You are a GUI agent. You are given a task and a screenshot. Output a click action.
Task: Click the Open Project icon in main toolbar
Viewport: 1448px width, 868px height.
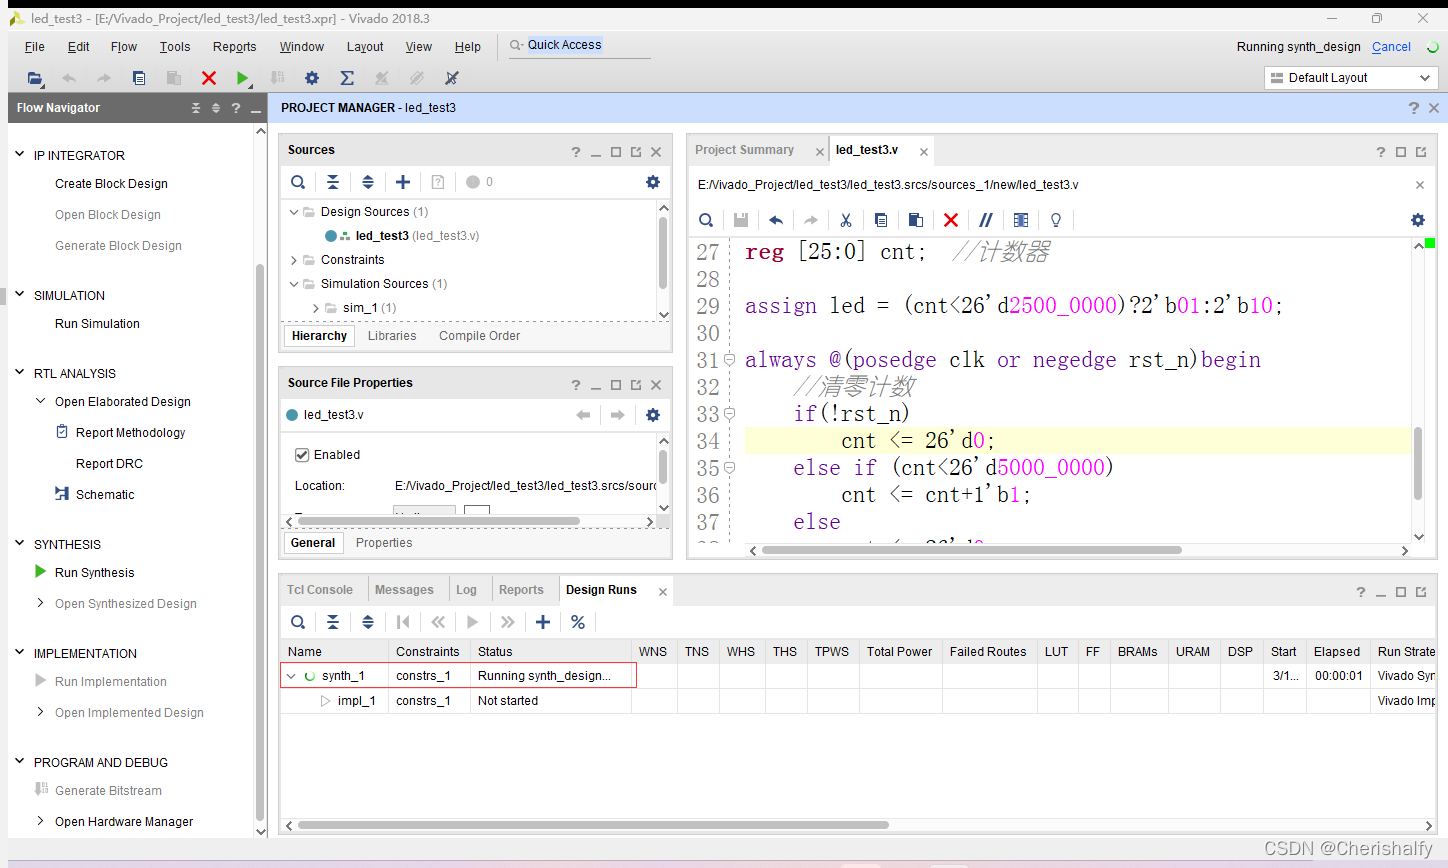click(35, 78)
